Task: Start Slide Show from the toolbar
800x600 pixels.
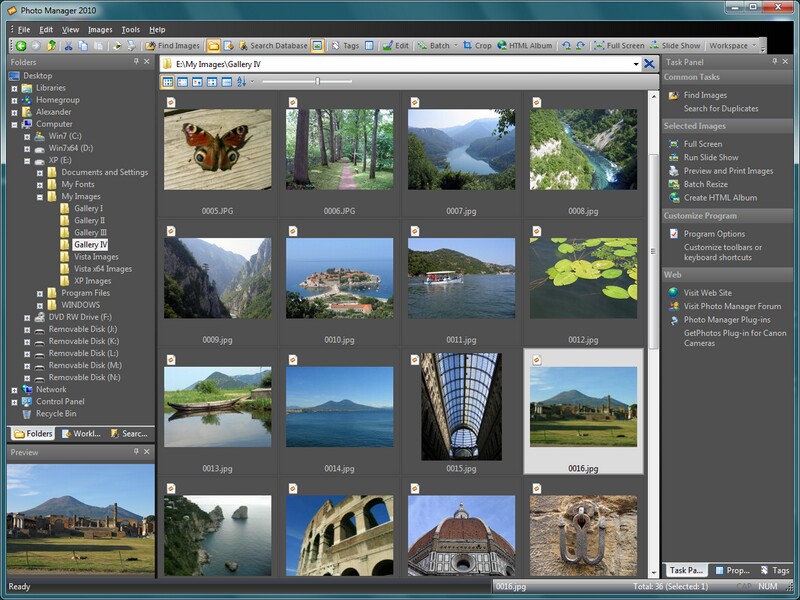Action: tap(674, 45)
